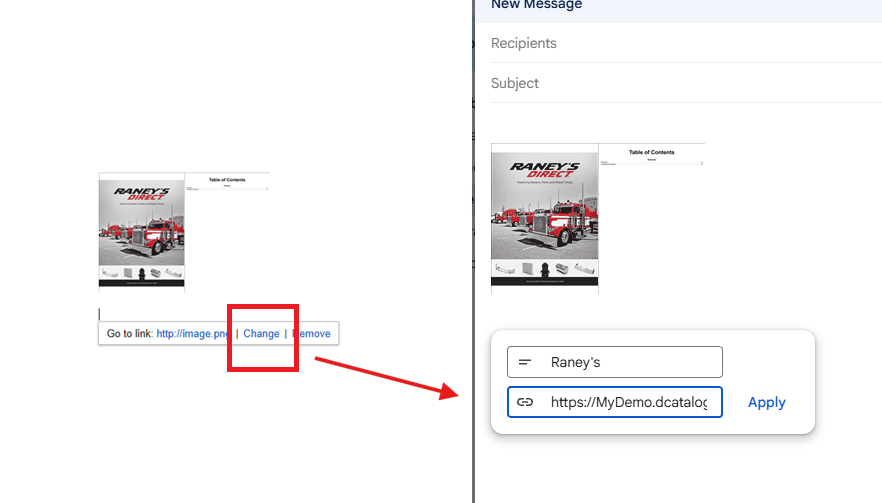Viewport: 882px width, 503px height.
Task: Click the link icon beside the URL field
Action: 525,402
